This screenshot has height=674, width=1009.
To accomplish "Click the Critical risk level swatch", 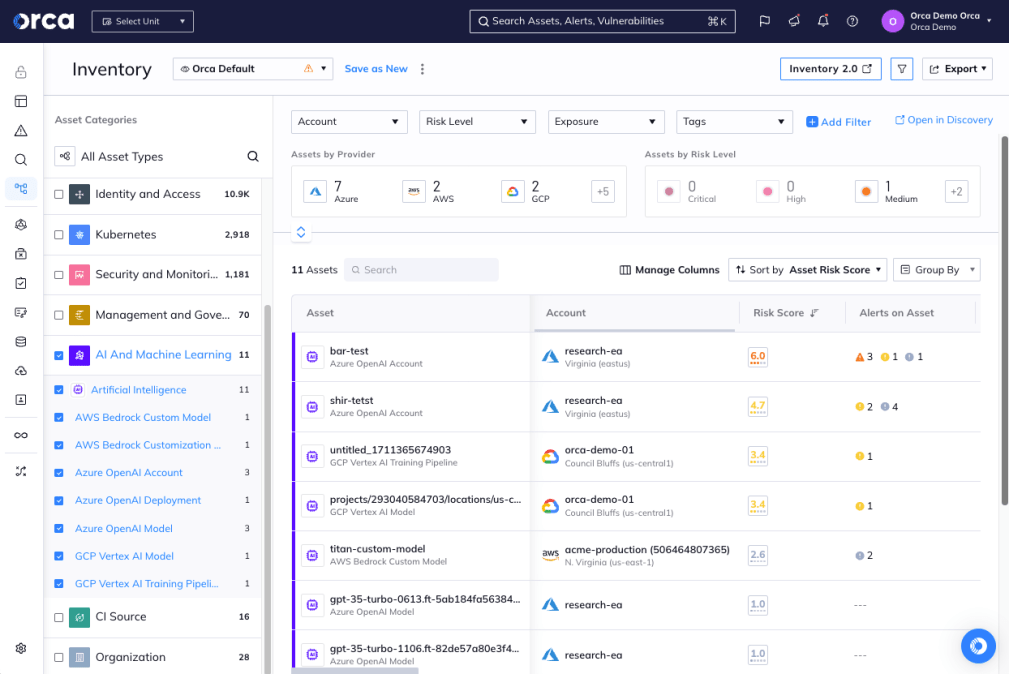I will pos(669,191).
